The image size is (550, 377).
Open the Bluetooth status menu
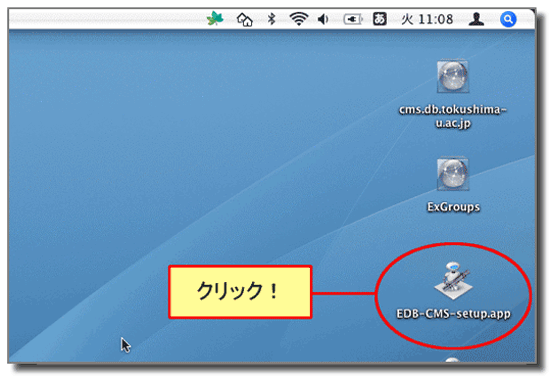[271, 19]
